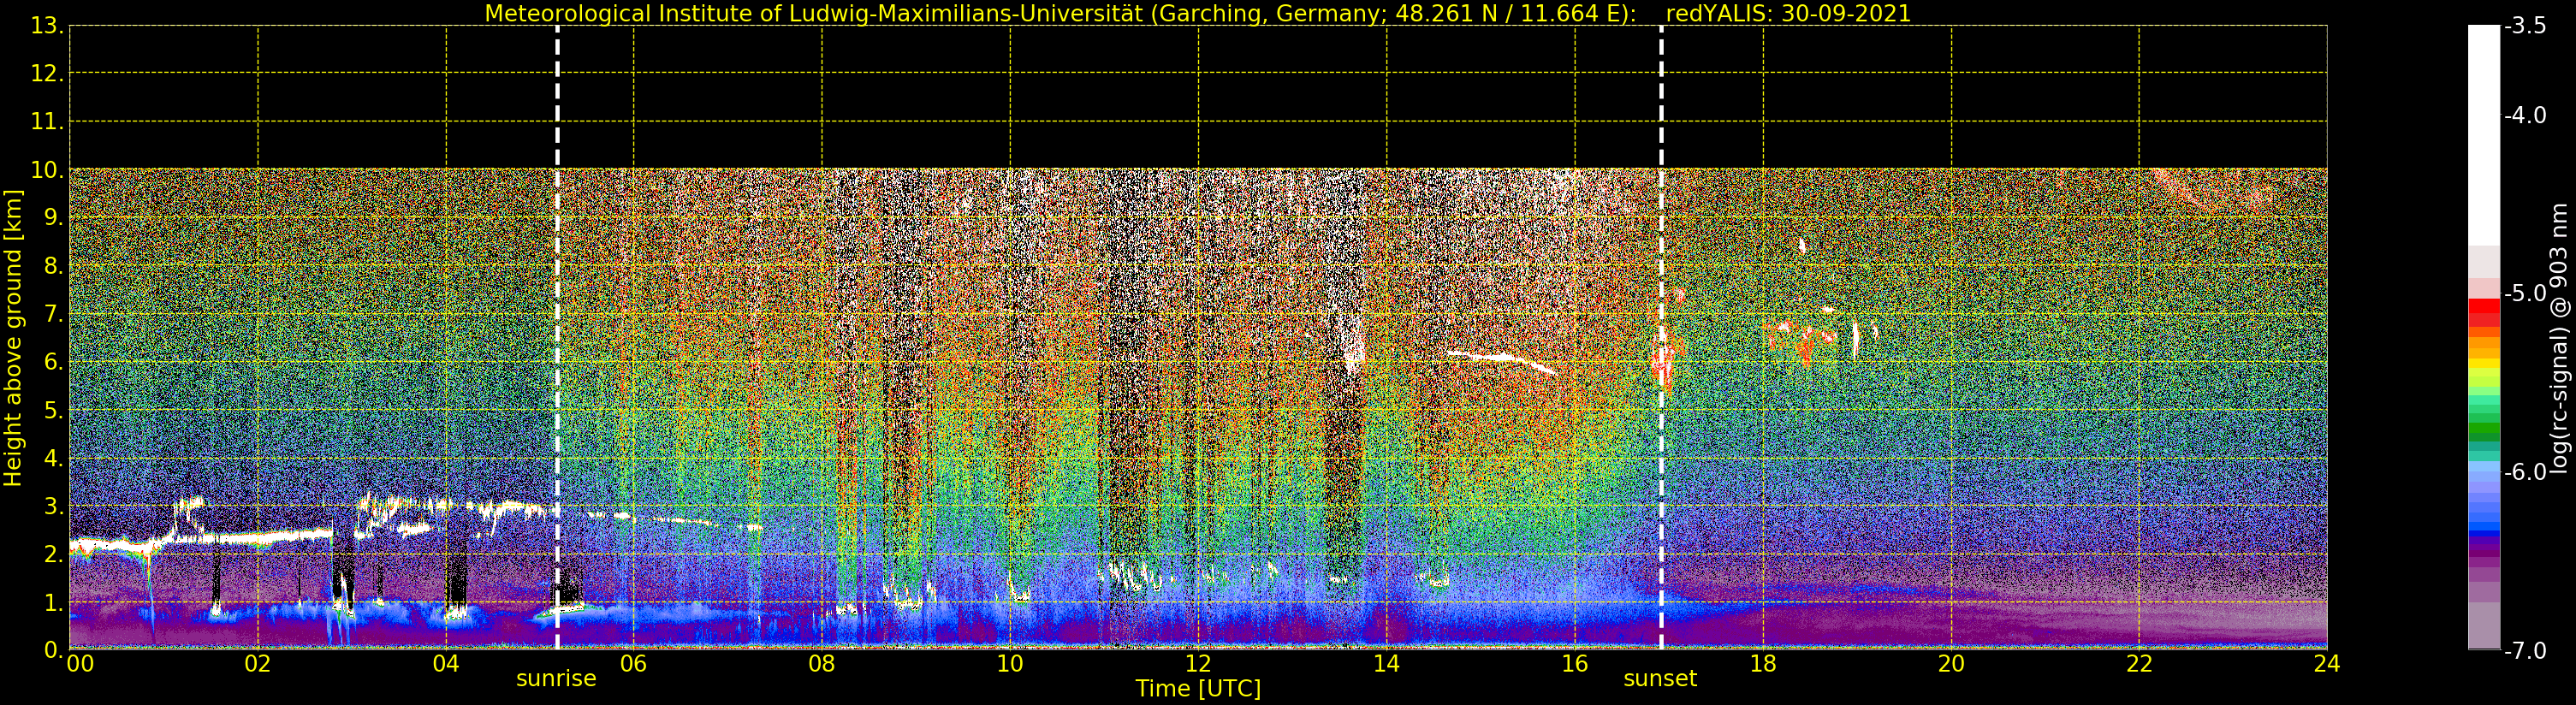Click the "04" time axis tick label

(x=446, y=664)
